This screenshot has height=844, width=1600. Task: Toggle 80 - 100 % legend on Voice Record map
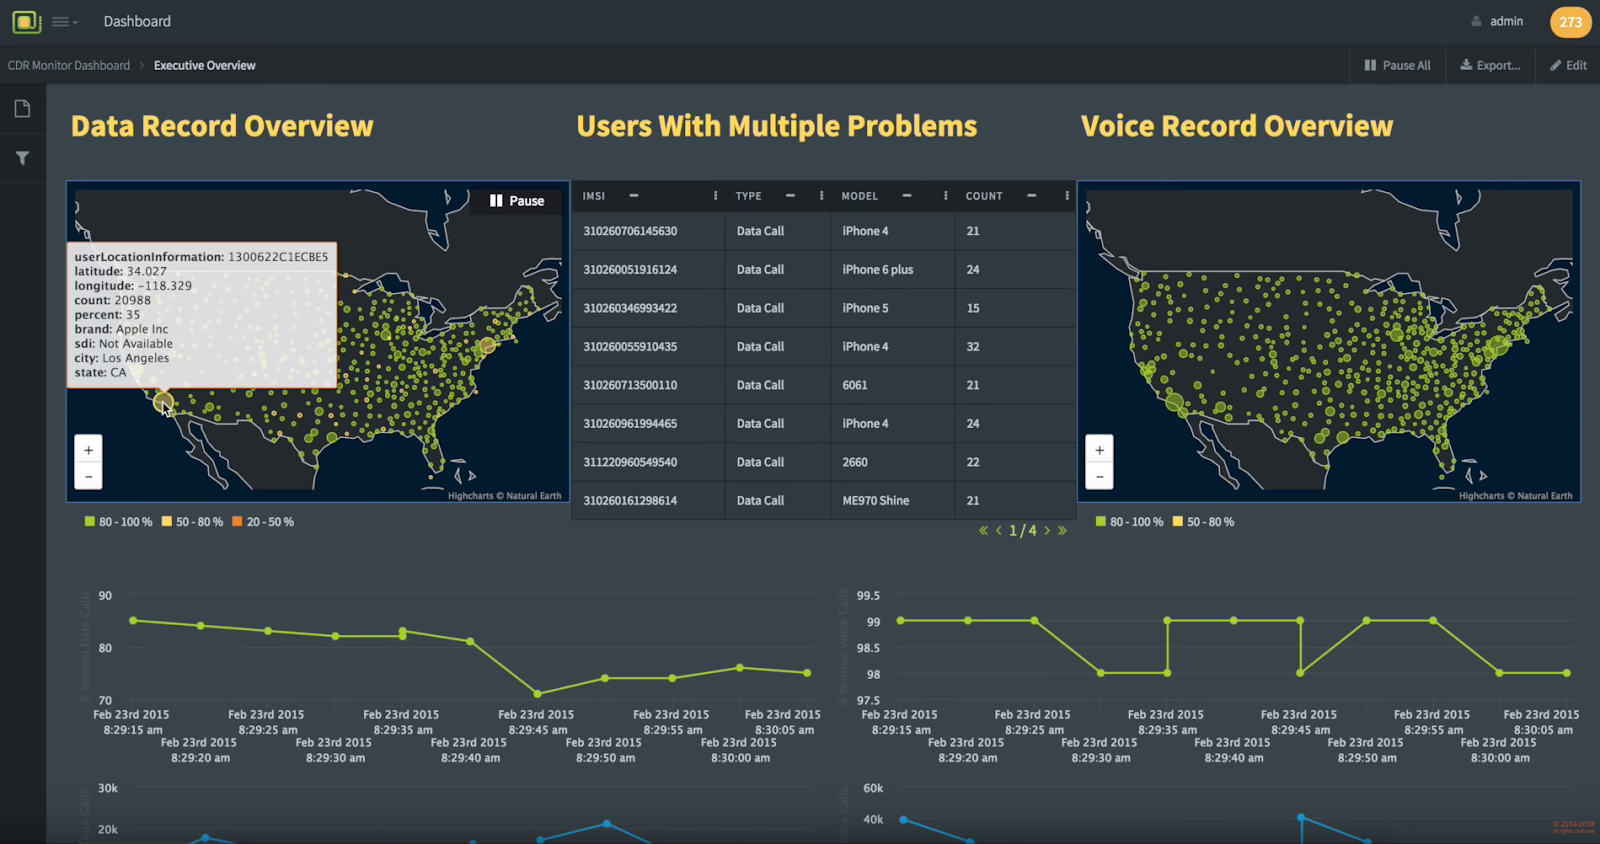pyautogui.click(x=1130, y=522)
